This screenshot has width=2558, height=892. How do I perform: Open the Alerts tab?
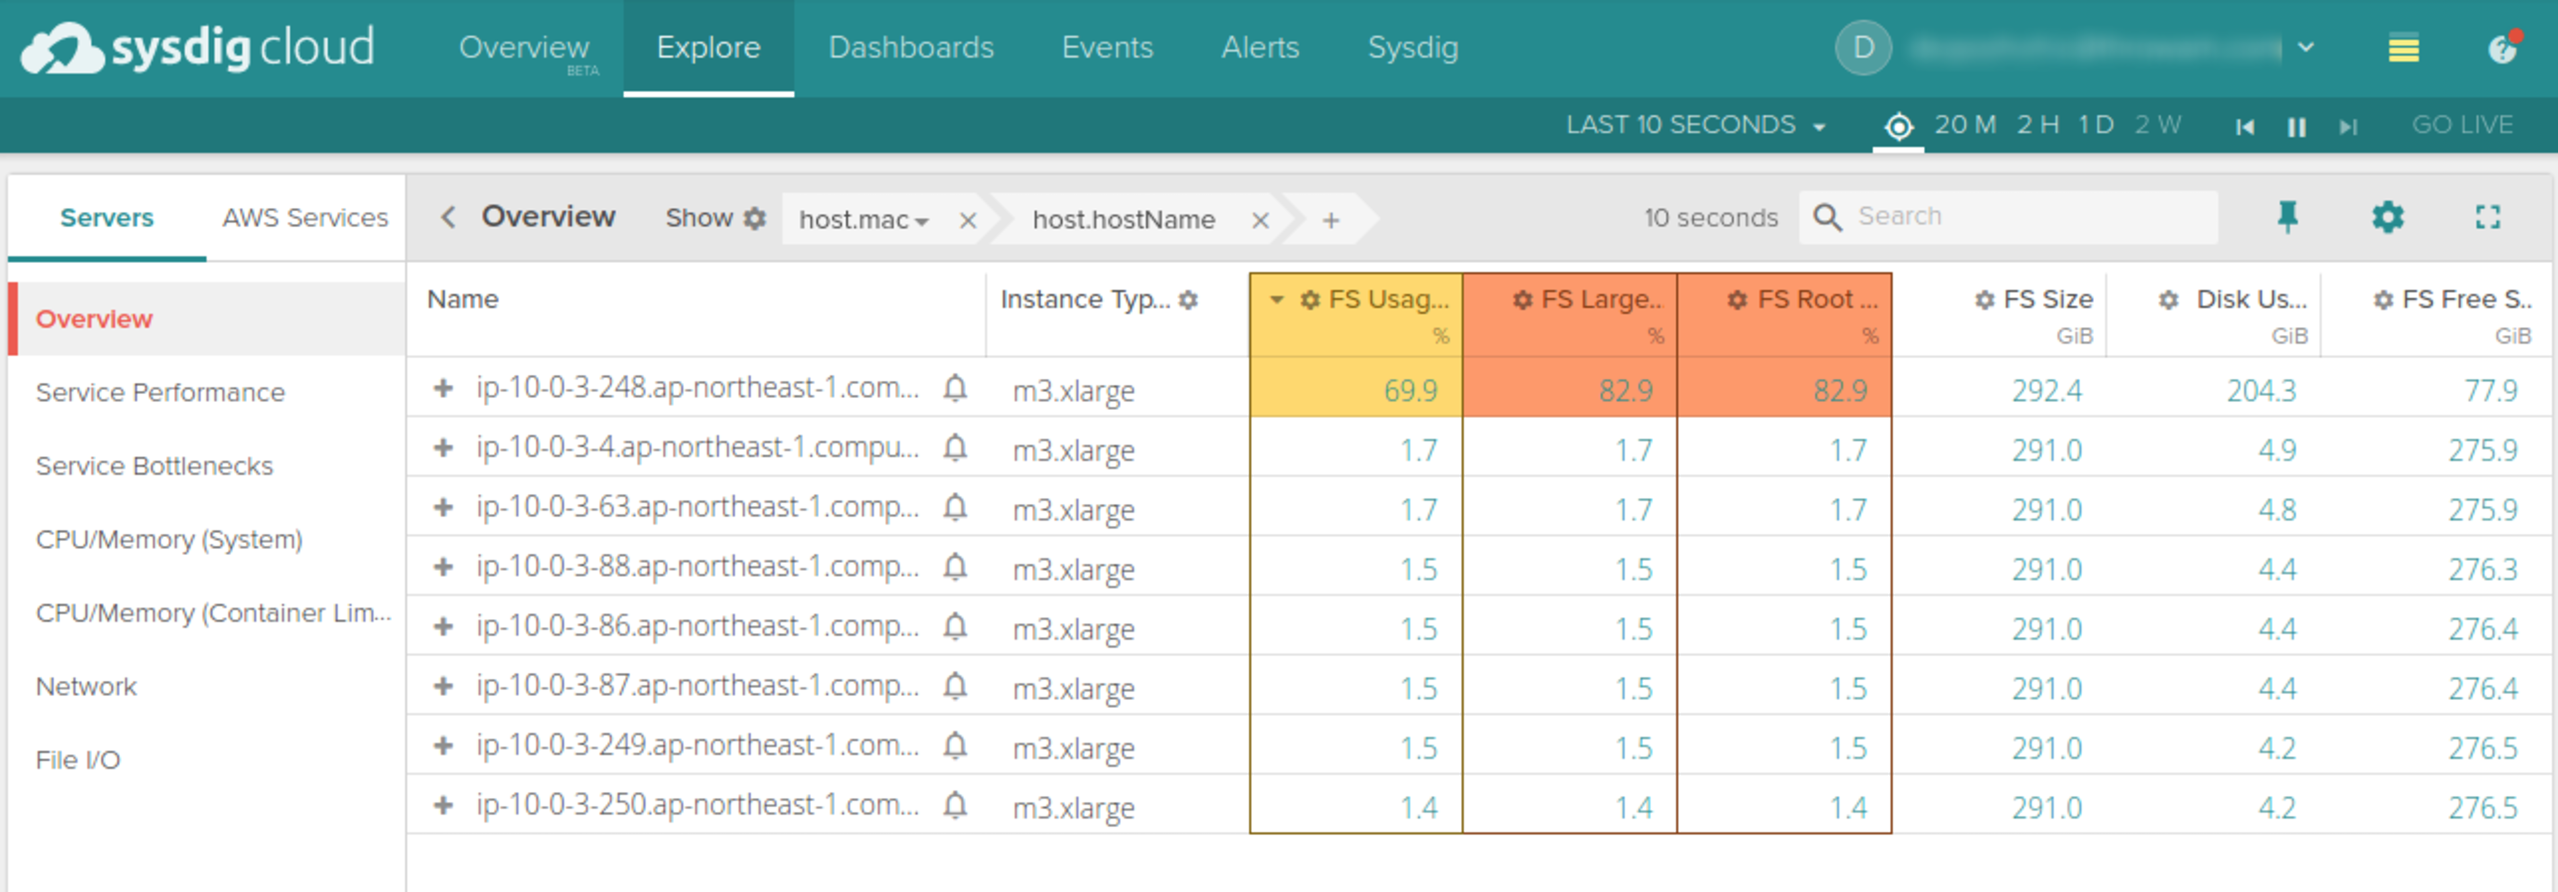[x=1260, y=47]
